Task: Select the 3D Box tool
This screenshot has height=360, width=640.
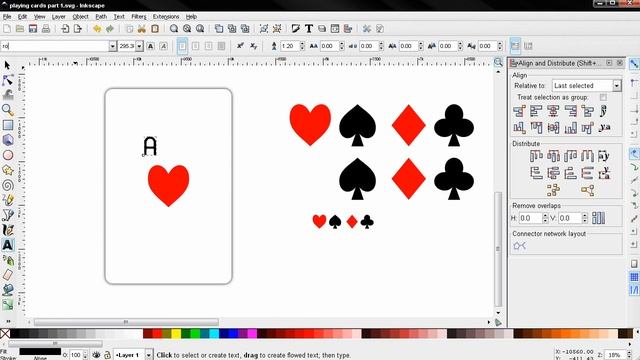Action: (x=7, y=140)
